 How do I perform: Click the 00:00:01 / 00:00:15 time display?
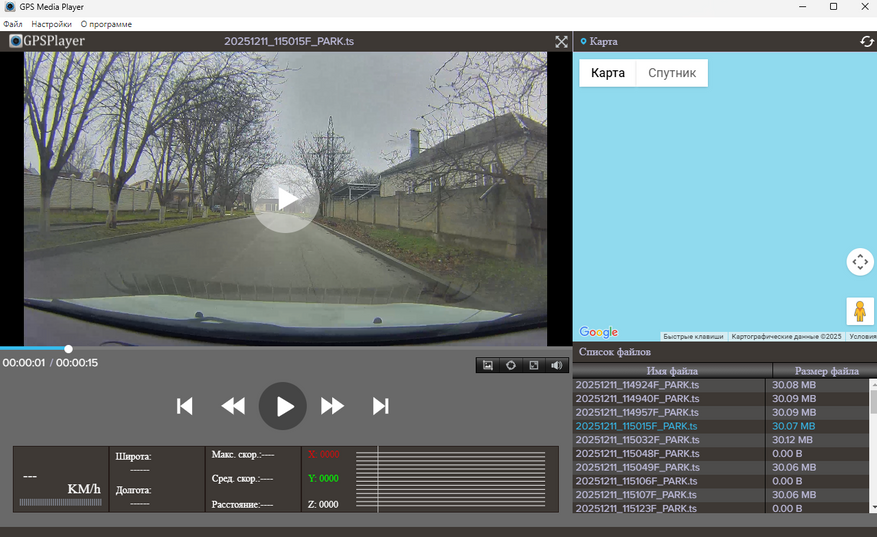(x=50, y=363)
